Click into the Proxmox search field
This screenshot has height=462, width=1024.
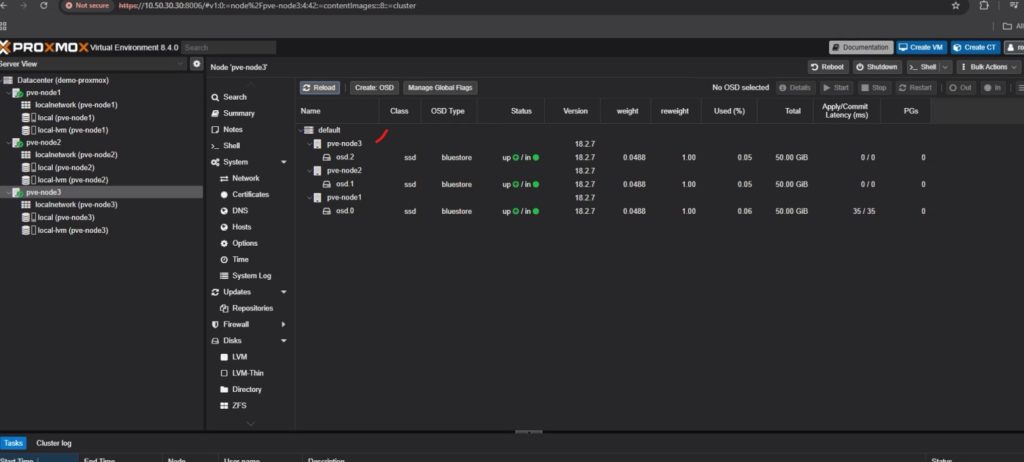(228, 48)
